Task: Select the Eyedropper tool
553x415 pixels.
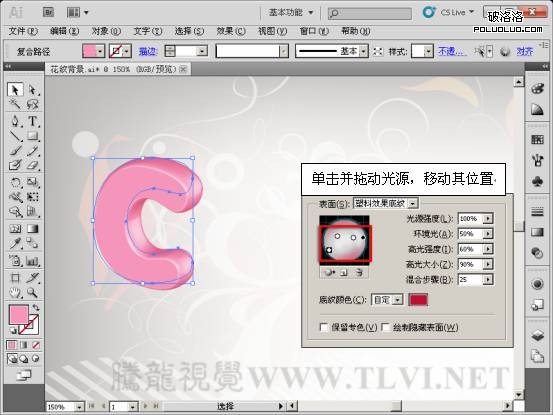Action: [x=15, y=243]
